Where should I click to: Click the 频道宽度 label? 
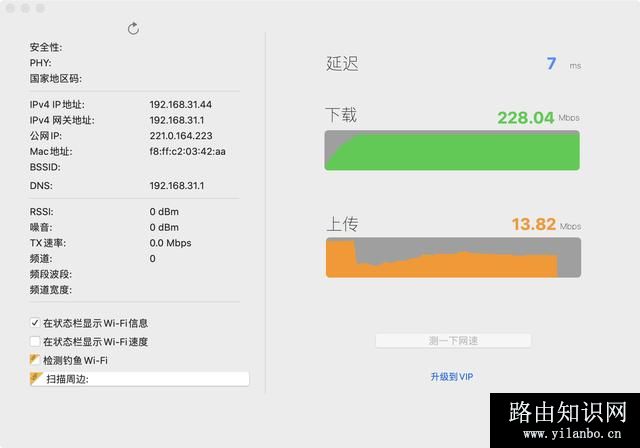(51, 290)
